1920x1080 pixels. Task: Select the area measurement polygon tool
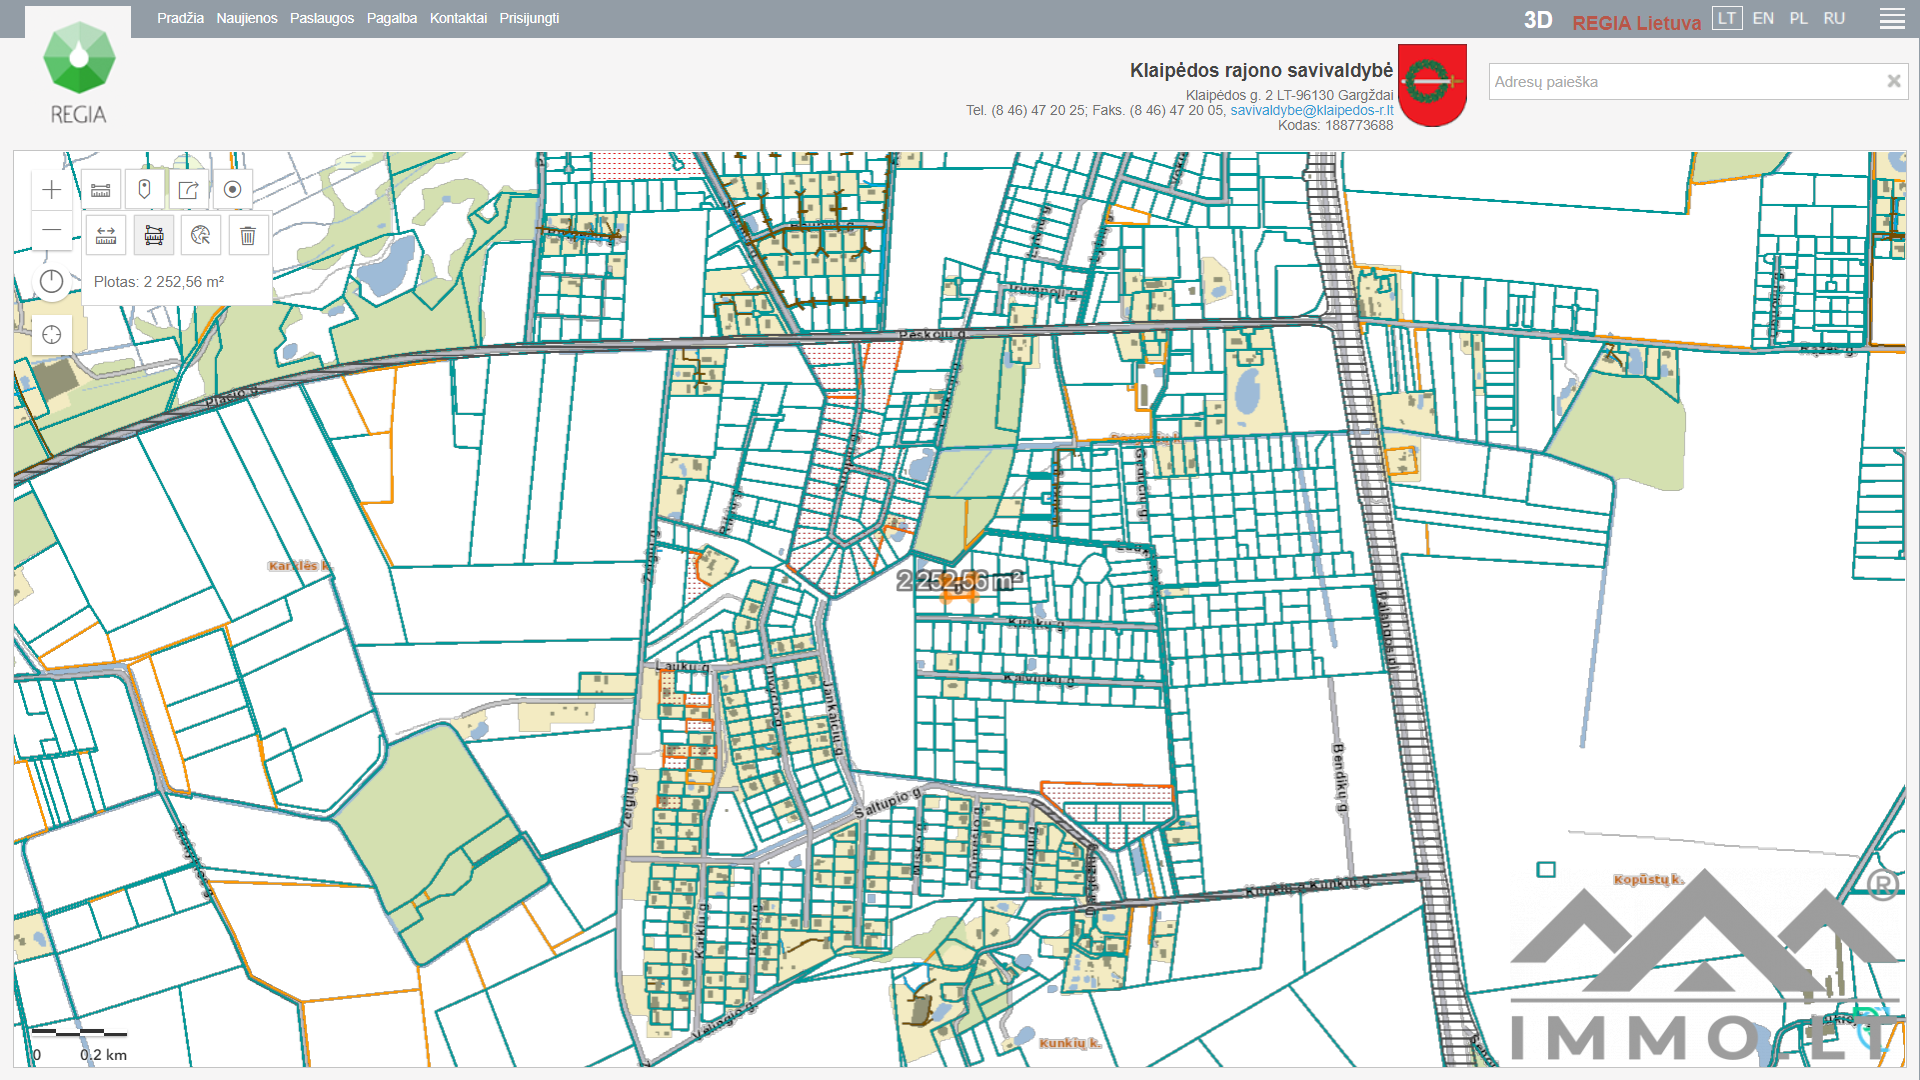(x=154, y=236)
